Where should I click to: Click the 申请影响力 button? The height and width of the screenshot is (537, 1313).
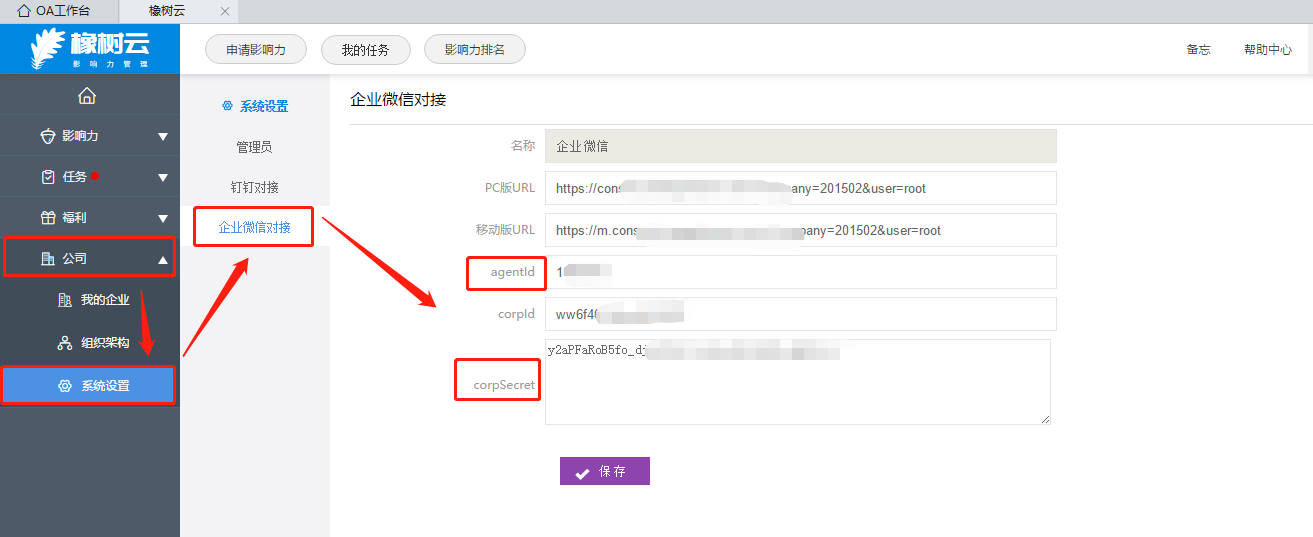click(x=256, y=49)
